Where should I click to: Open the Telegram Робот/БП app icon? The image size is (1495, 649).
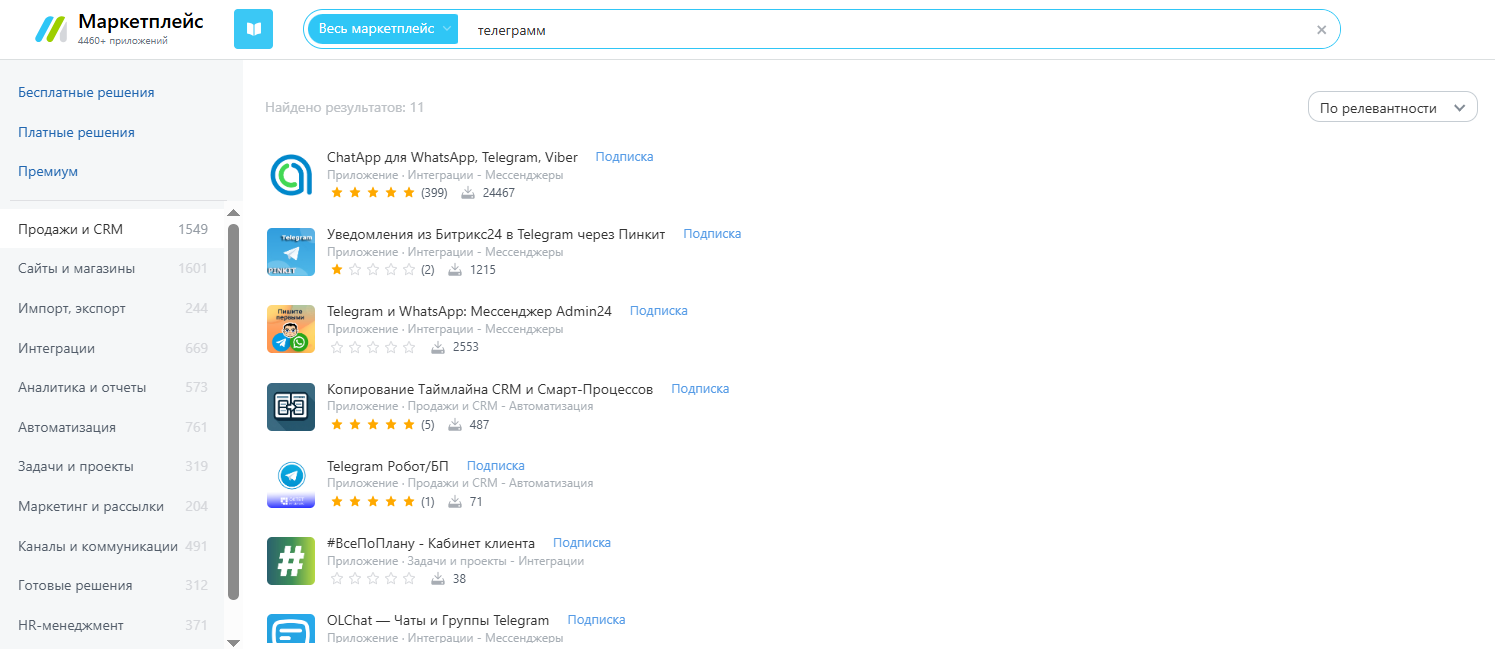pyautogui.click(x=291, y=484)
